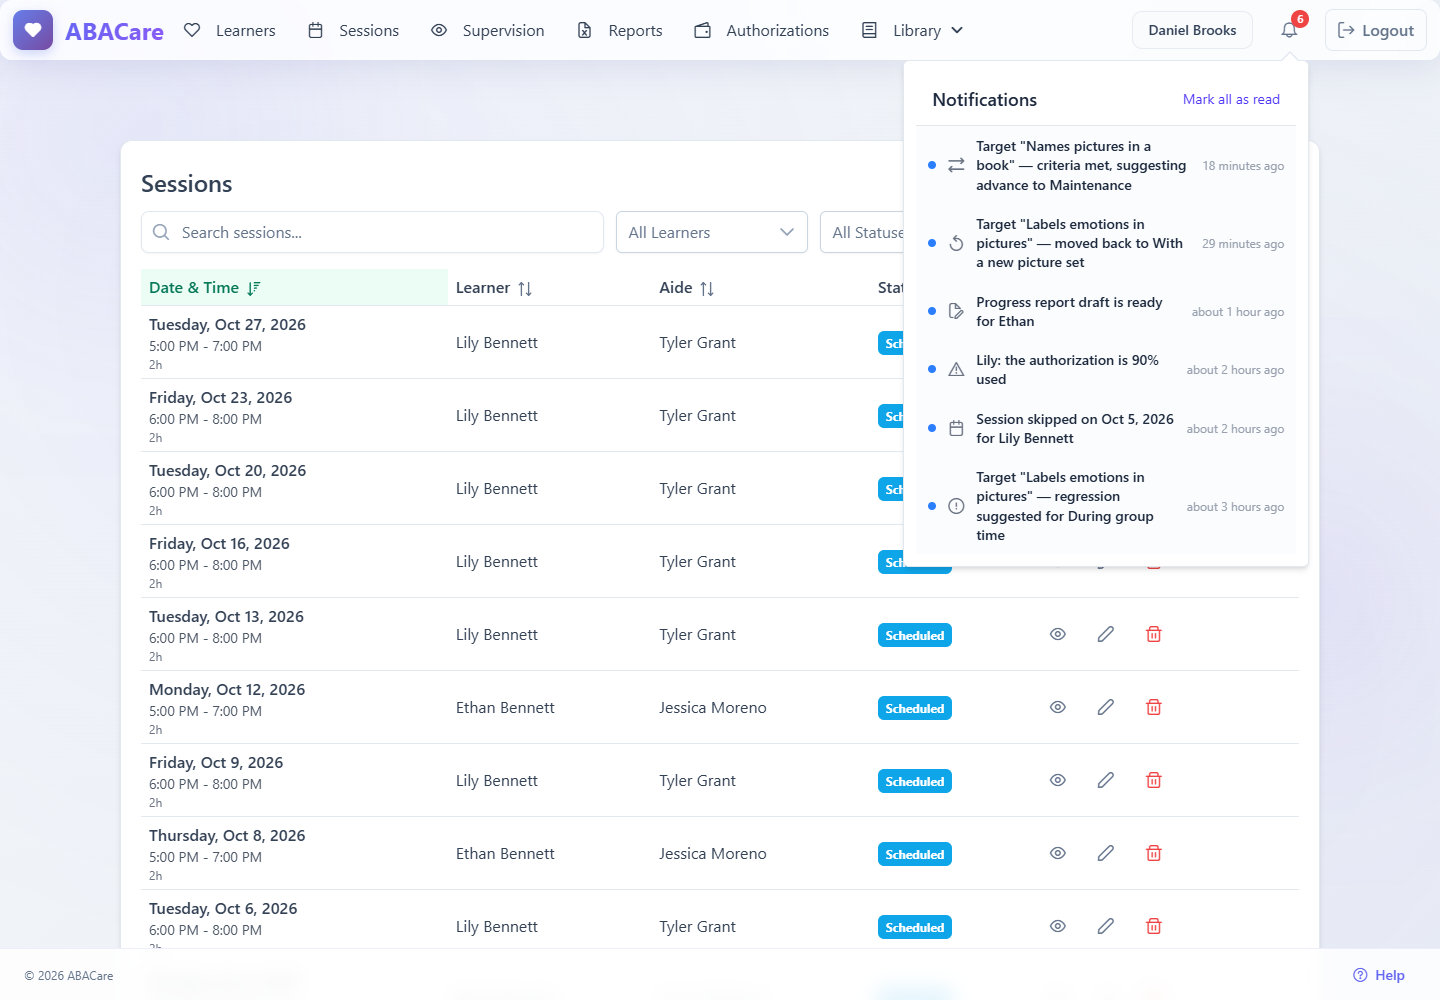1440x1000 pixels.
Task: Select the "Progress report draft is ready" notification
Action: (1106, 312)
